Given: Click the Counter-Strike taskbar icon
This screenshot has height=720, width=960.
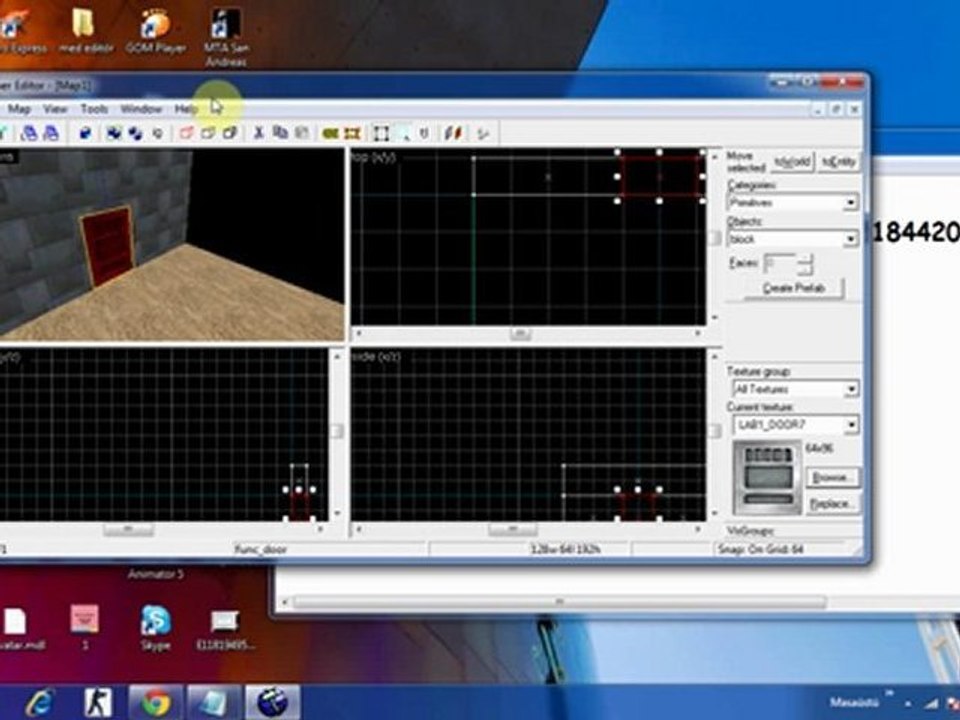Looking at the screenshot, I should coord(98,702).
